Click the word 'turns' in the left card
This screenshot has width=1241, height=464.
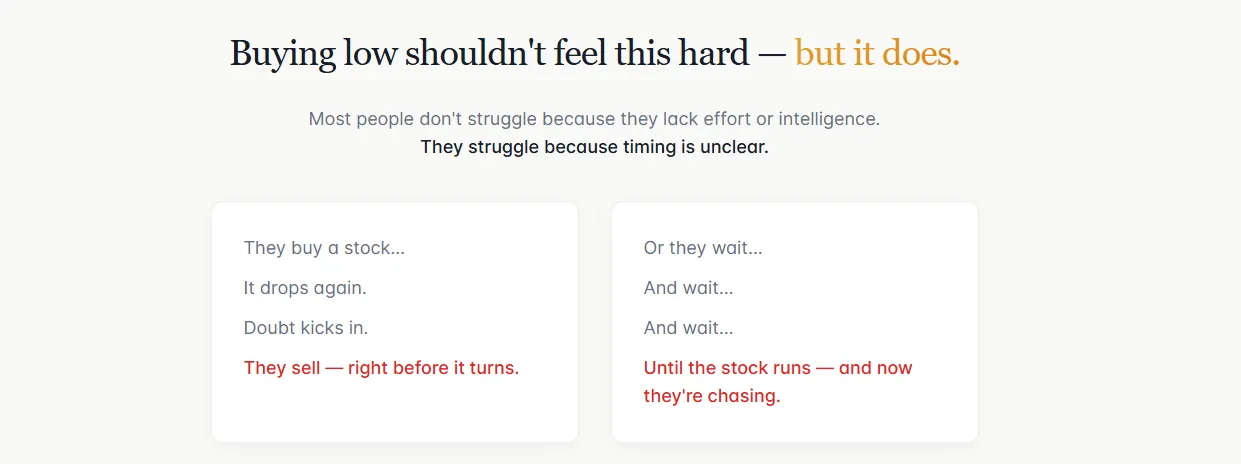(491, 368)
